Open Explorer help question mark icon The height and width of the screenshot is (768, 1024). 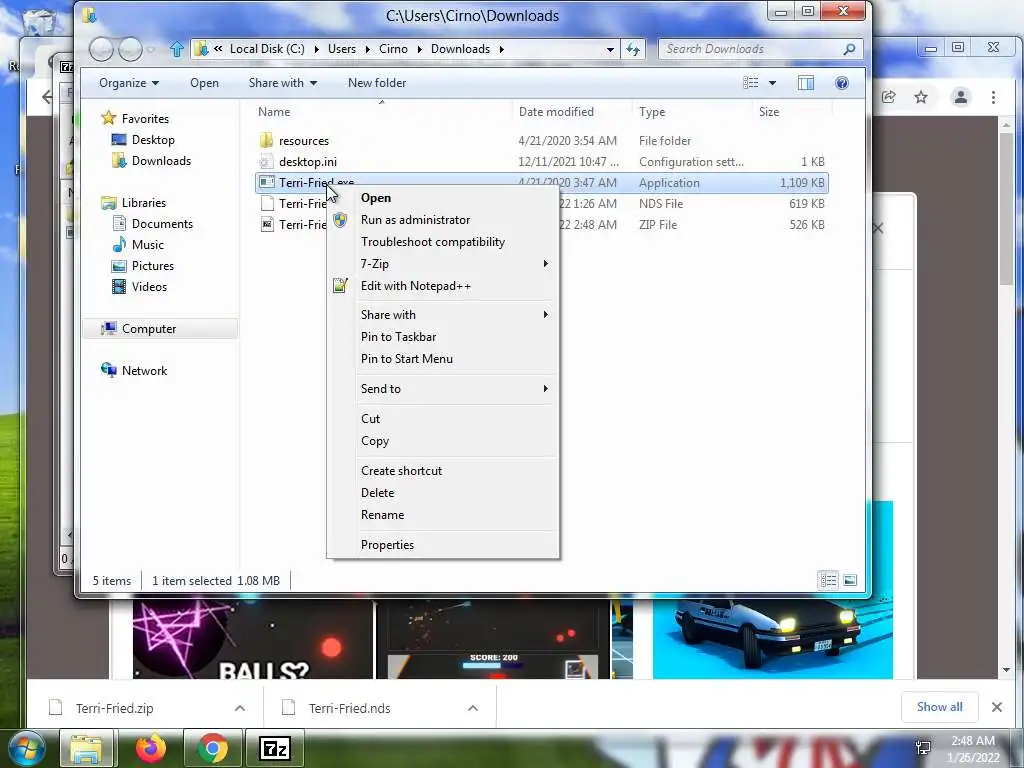click(x=842, y=83)
